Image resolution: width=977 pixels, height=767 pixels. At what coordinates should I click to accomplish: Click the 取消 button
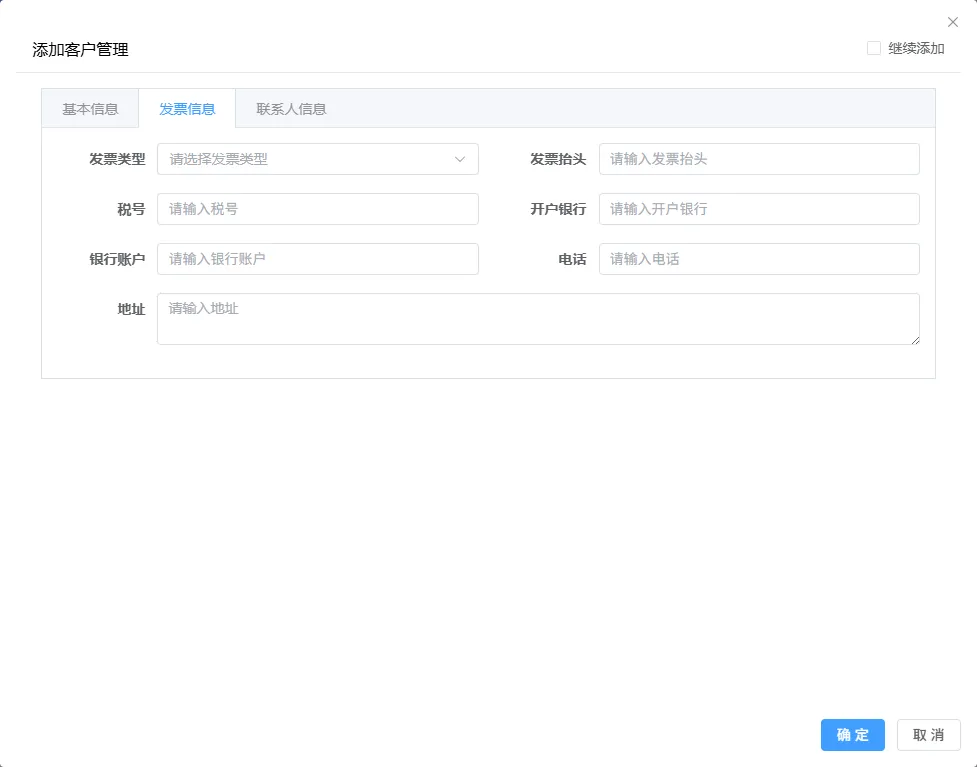click(x=928, y=735)
